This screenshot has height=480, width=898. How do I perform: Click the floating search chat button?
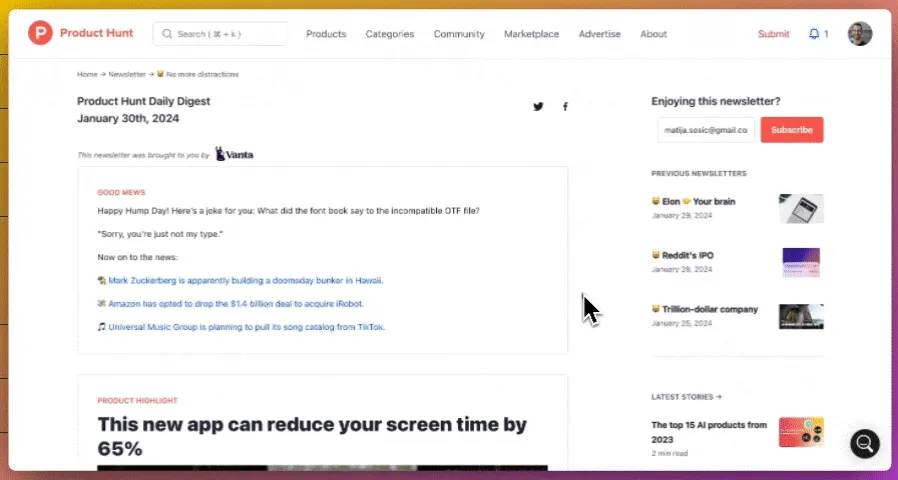click(x=865, y=443)
